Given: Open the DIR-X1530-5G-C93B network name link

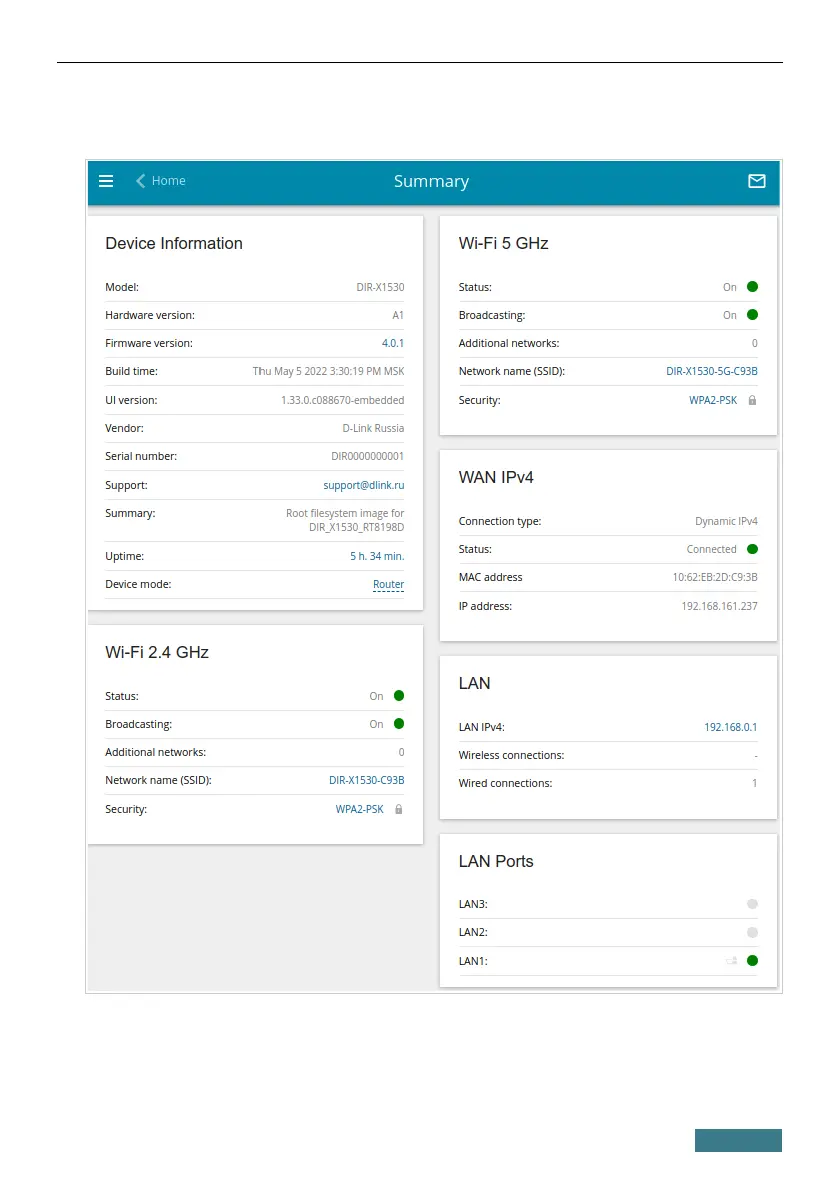Looking at the screenshot, I should pos(712,371).
